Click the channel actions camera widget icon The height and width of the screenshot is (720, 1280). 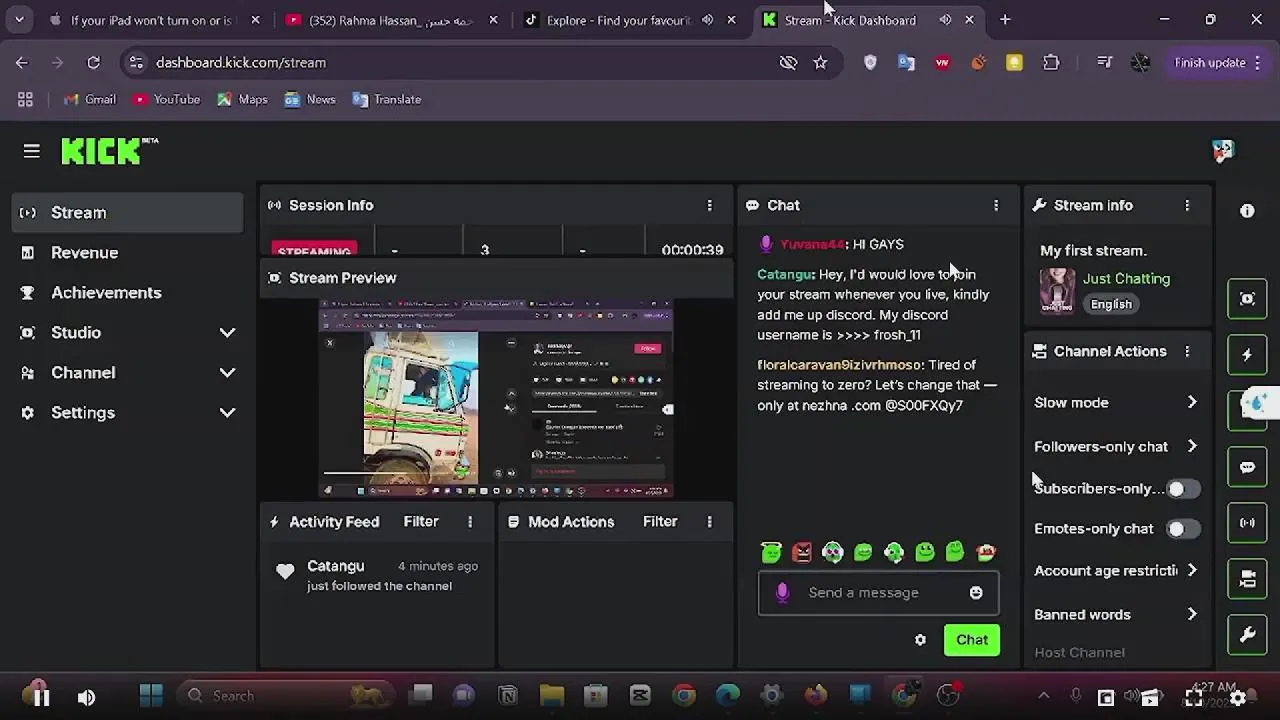click(1247, 579)
